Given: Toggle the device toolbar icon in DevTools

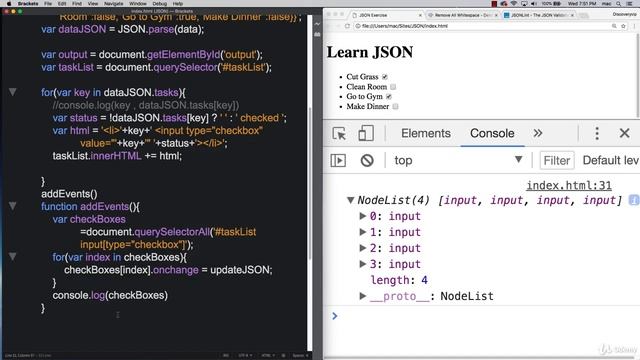Looking at the screenshot, I should [366, 133].
